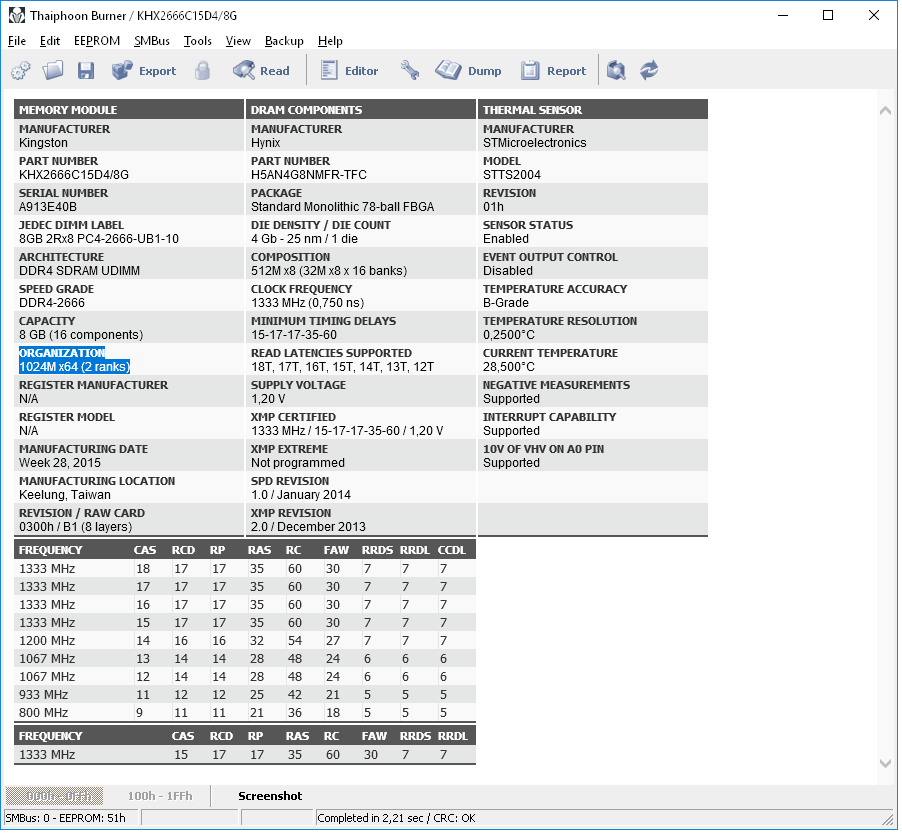
Task: Click the capacity 8 GB (16 components) value
Action: tap(81, 335)
